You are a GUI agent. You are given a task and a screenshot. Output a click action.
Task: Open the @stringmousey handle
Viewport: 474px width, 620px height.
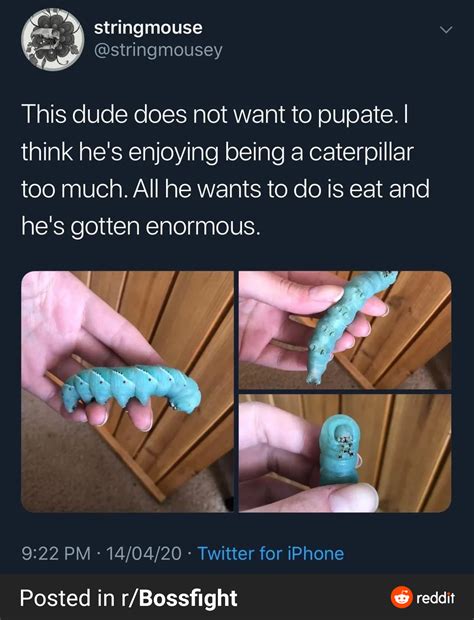coord(158,50)
